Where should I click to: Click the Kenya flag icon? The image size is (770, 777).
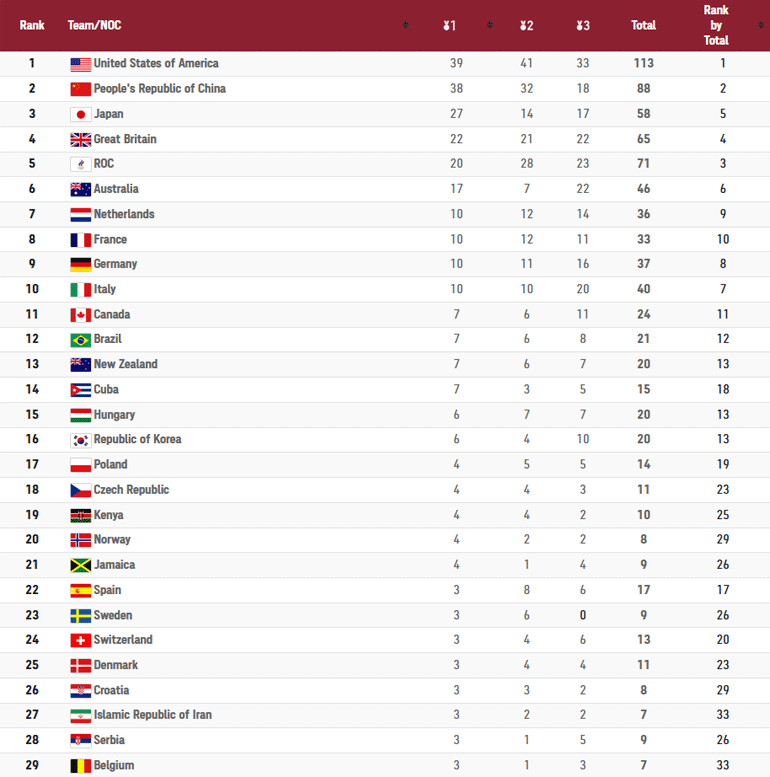pos(81,515)
